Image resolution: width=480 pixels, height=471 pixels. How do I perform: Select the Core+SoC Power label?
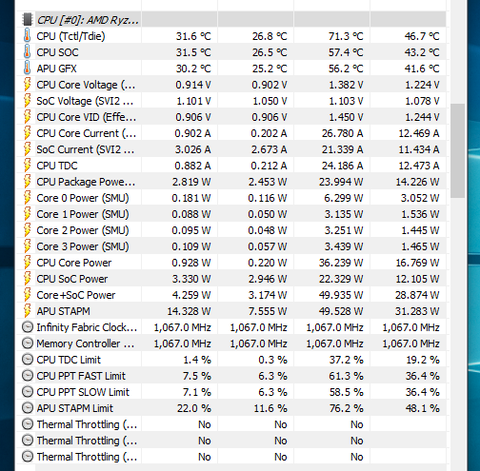(76, 295)
